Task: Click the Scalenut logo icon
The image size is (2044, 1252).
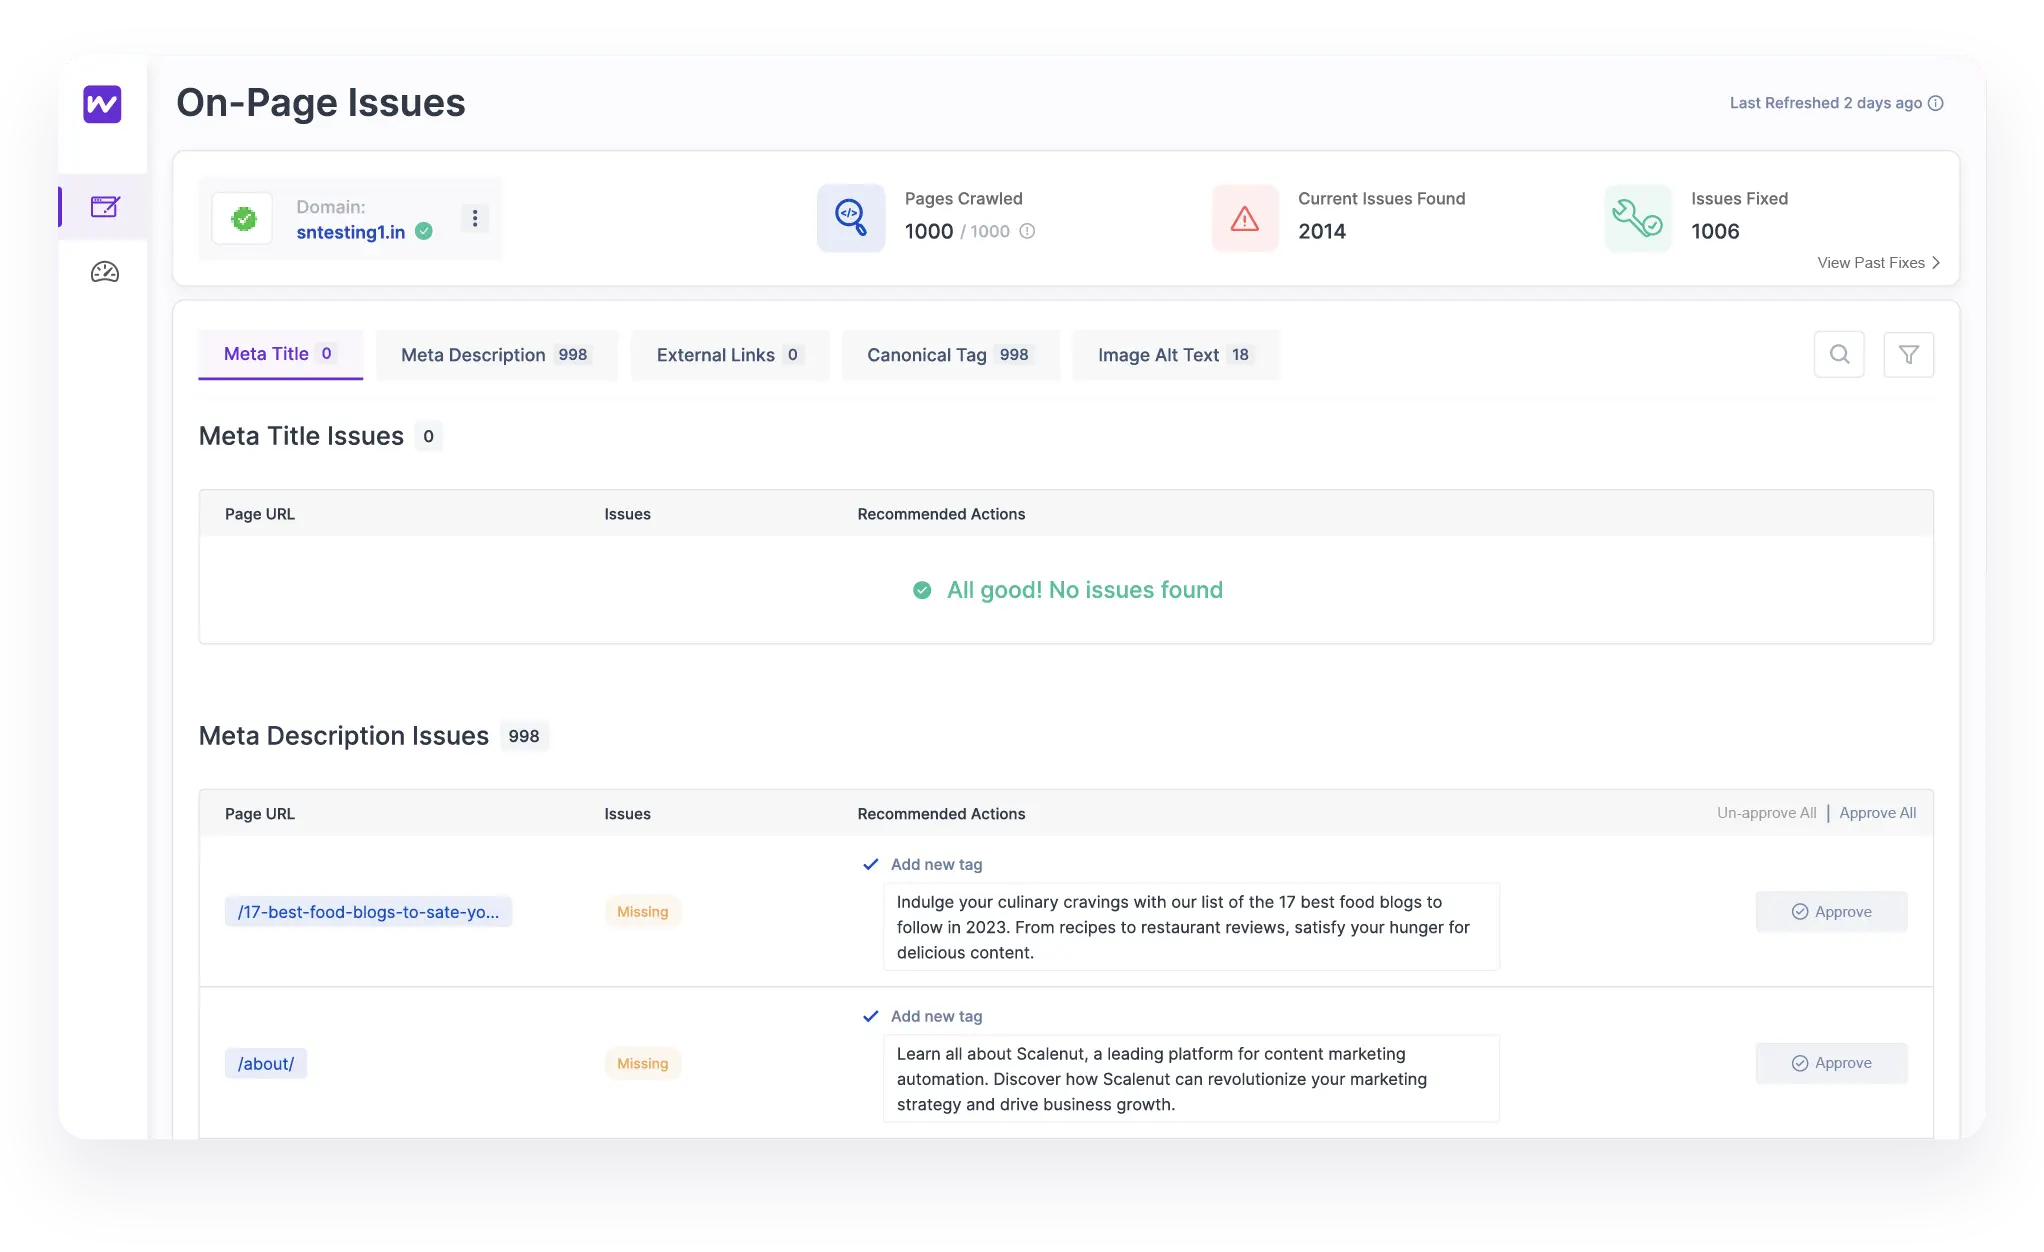Action: pyautogui.click(x=102, y=104)
